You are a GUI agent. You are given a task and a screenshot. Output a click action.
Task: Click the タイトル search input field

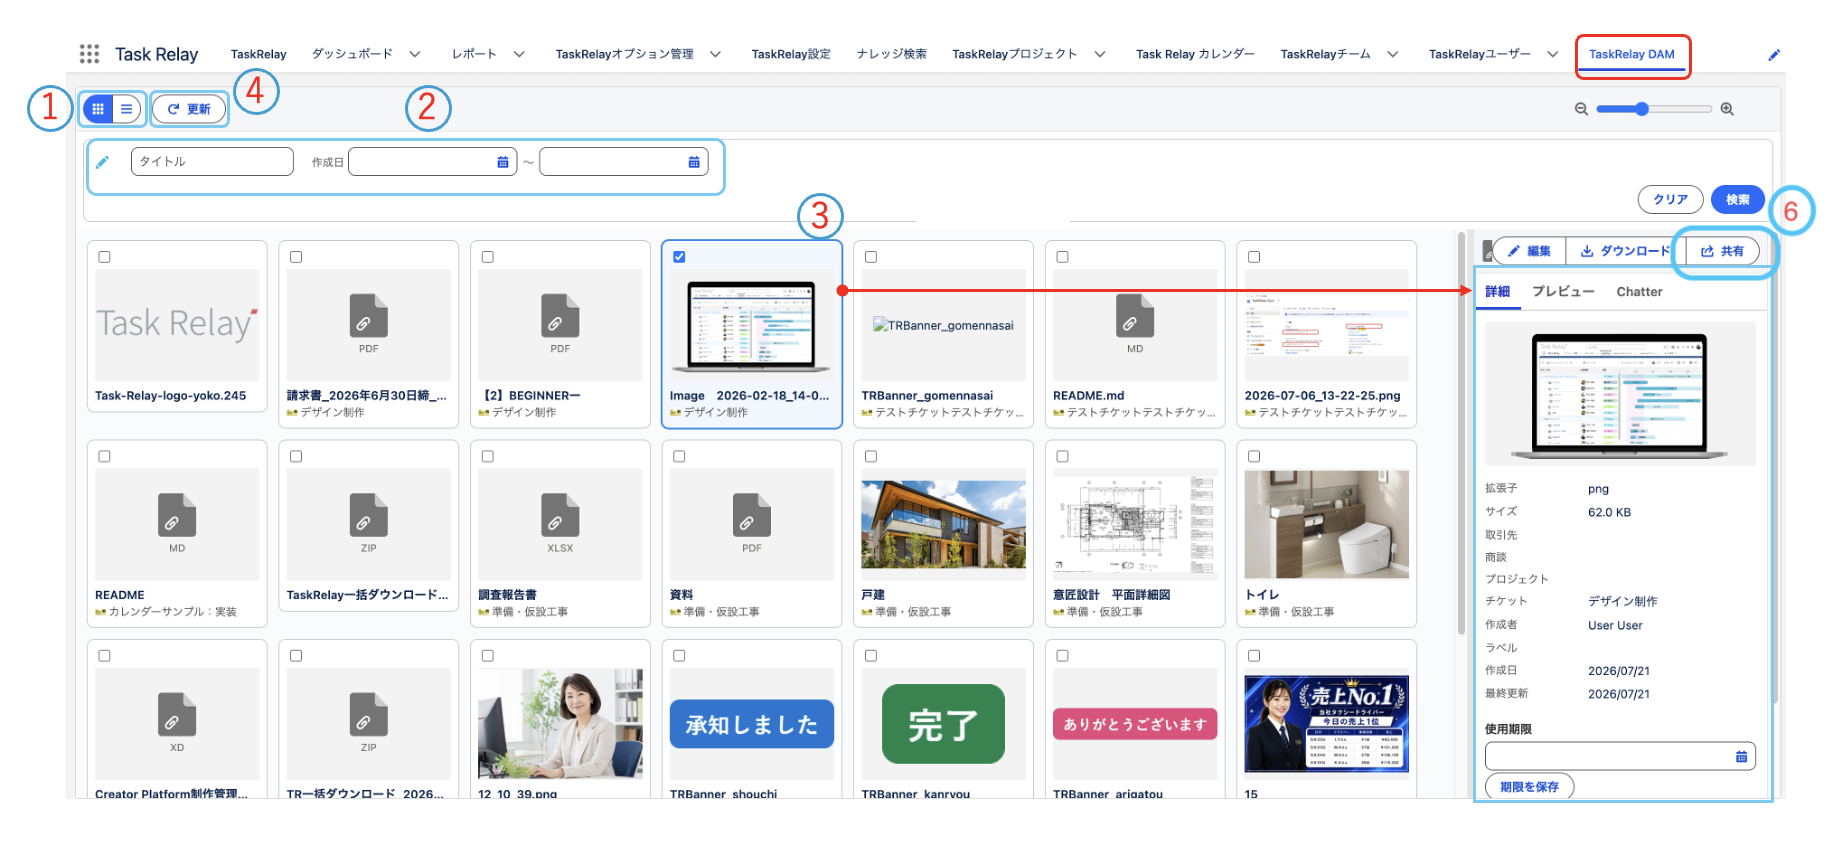tap(212, 161)
